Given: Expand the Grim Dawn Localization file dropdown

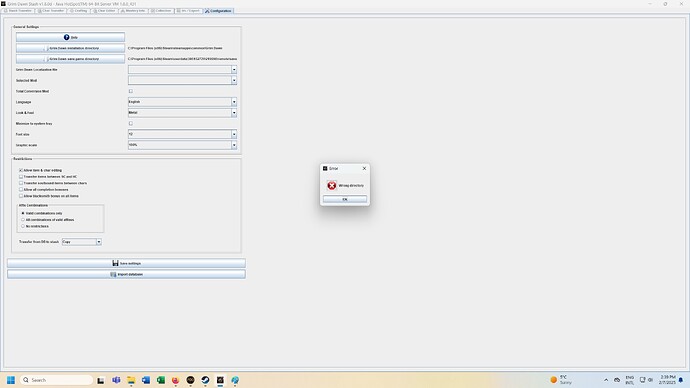Looking at the screenshot, I should click(234, 70).
